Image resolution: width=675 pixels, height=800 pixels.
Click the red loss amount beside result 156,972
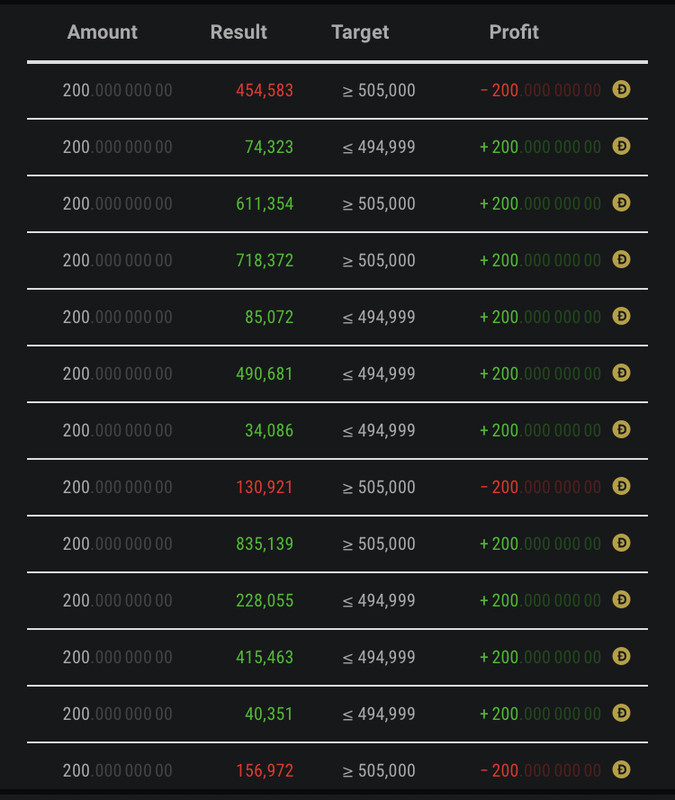pos(540,771)
